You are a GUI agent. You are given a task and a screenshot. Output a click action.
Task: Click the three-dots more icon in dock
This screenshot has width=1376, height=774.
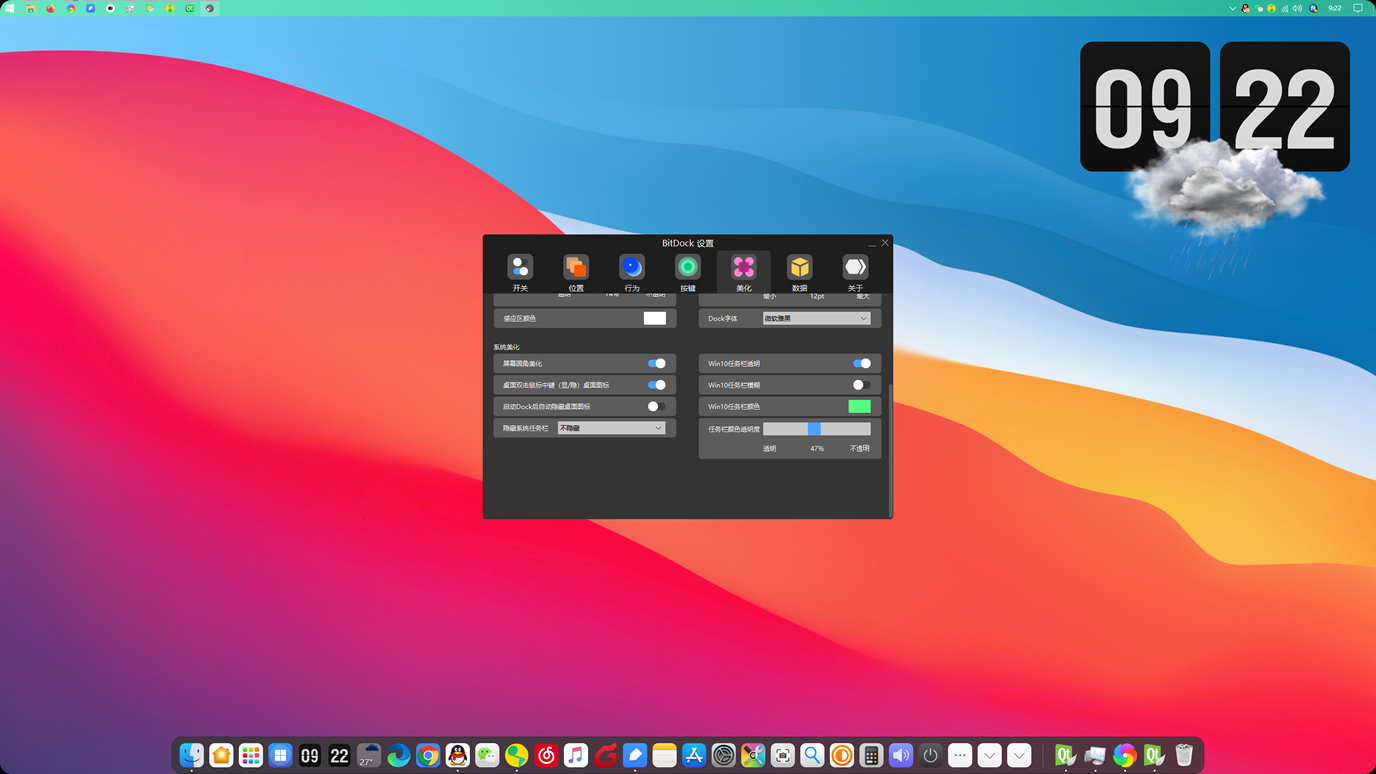[959, 755]
